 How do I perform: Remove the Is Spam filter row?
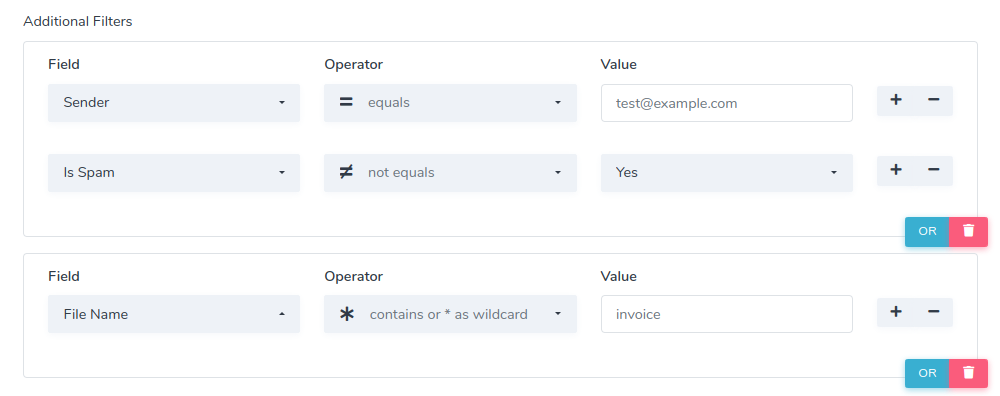(933, 170)
